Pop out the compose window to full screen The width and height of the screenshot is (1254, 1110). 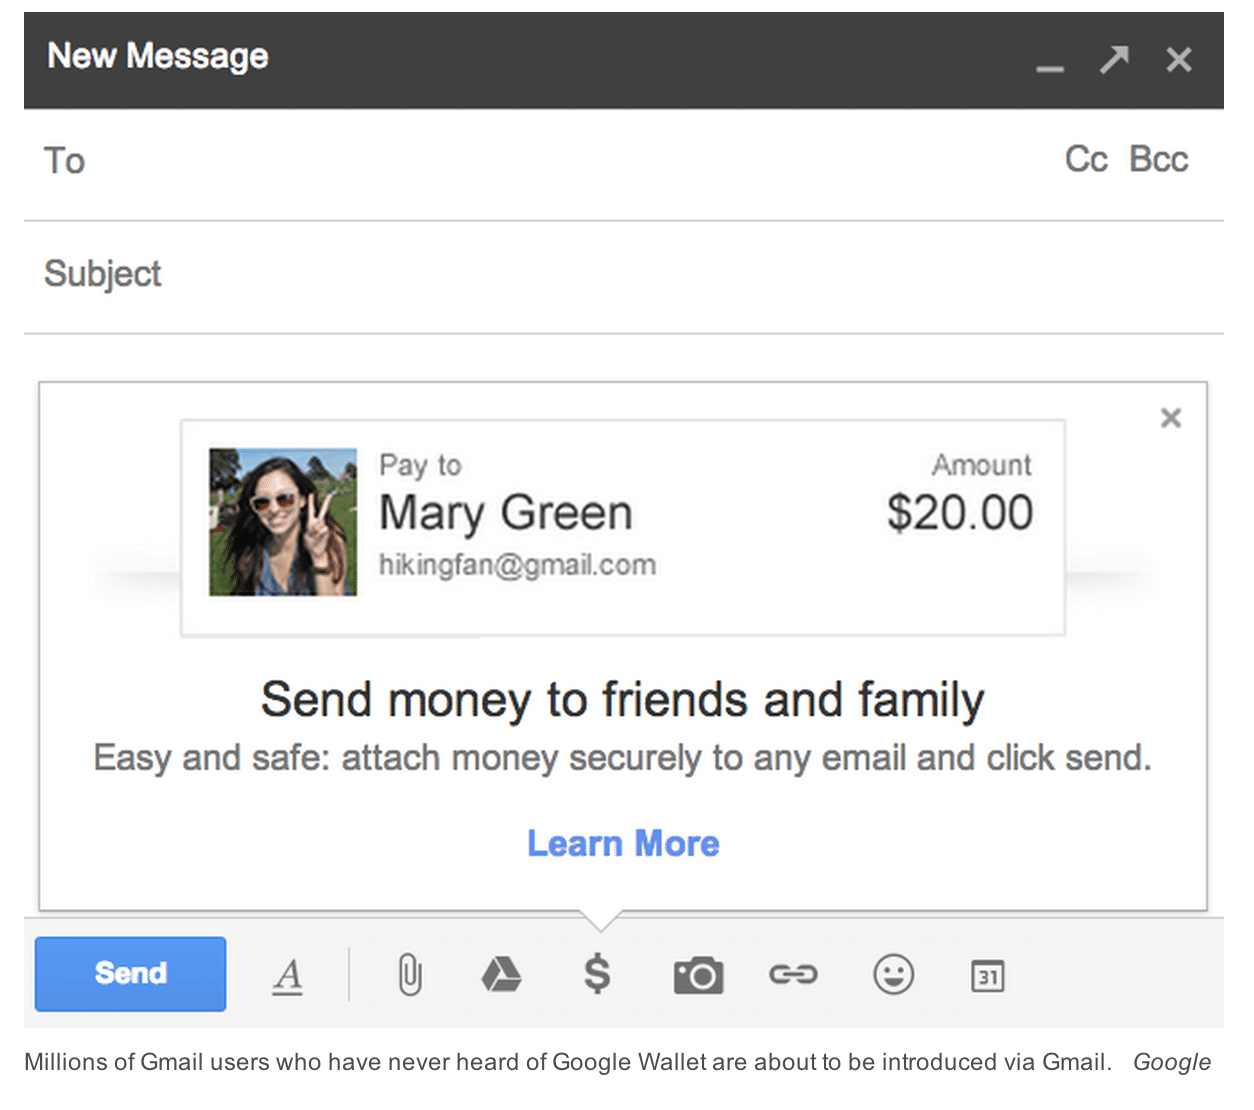(1114, 59)
